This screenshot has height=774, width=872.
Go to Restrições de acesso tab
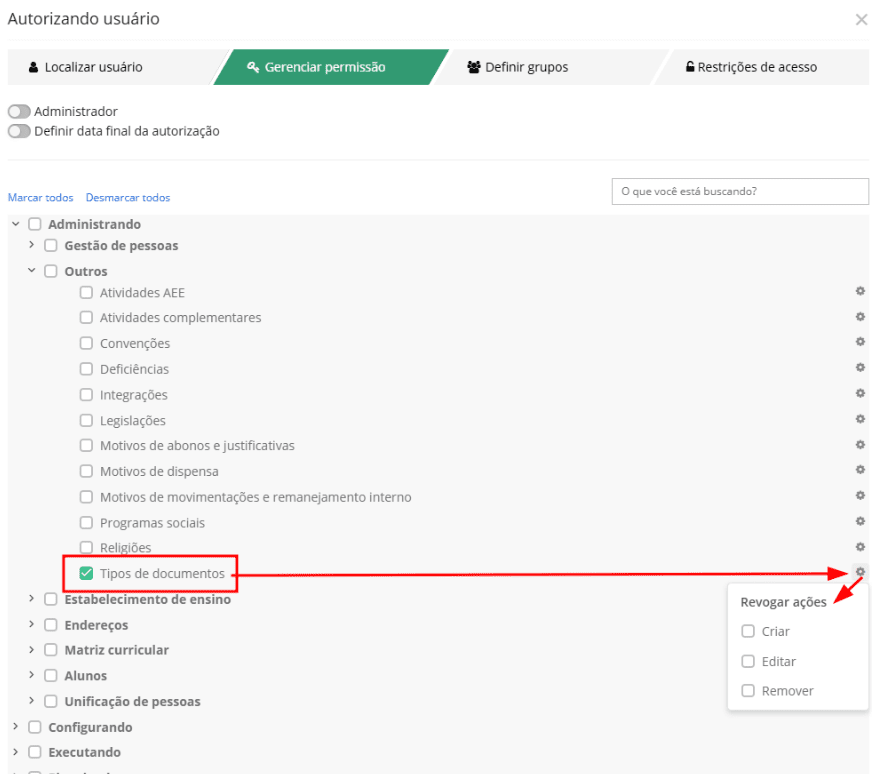762,67
